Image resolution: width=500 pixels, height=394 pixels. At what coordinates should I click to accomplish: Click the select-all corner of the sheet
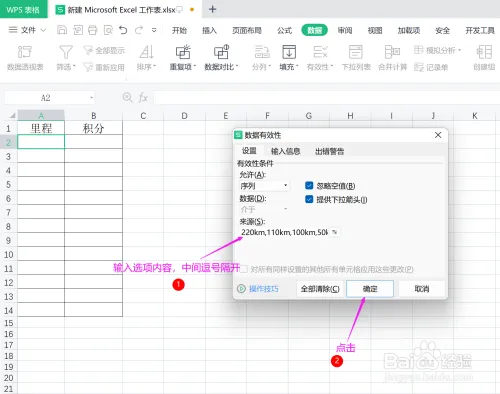tap(12, 116)
